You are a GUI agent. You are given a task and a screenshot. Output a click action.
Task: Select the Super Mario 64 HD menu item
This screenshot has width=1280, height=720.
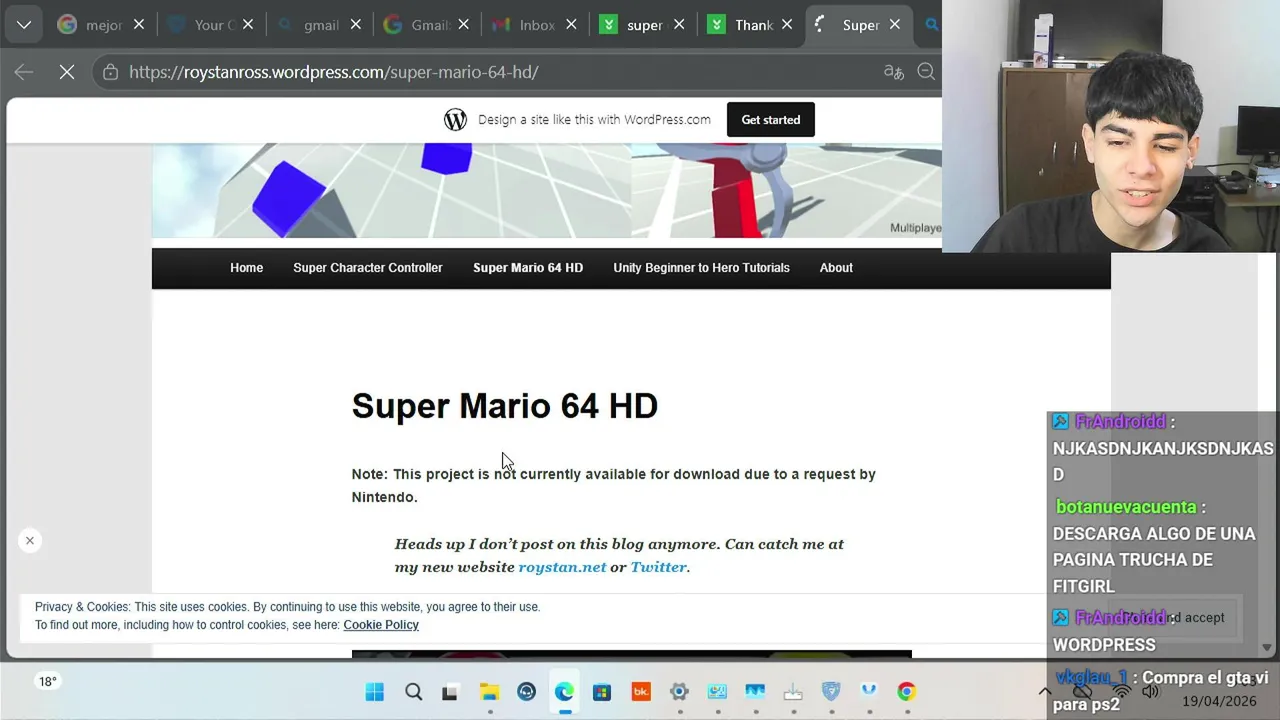tap(528, 268)
